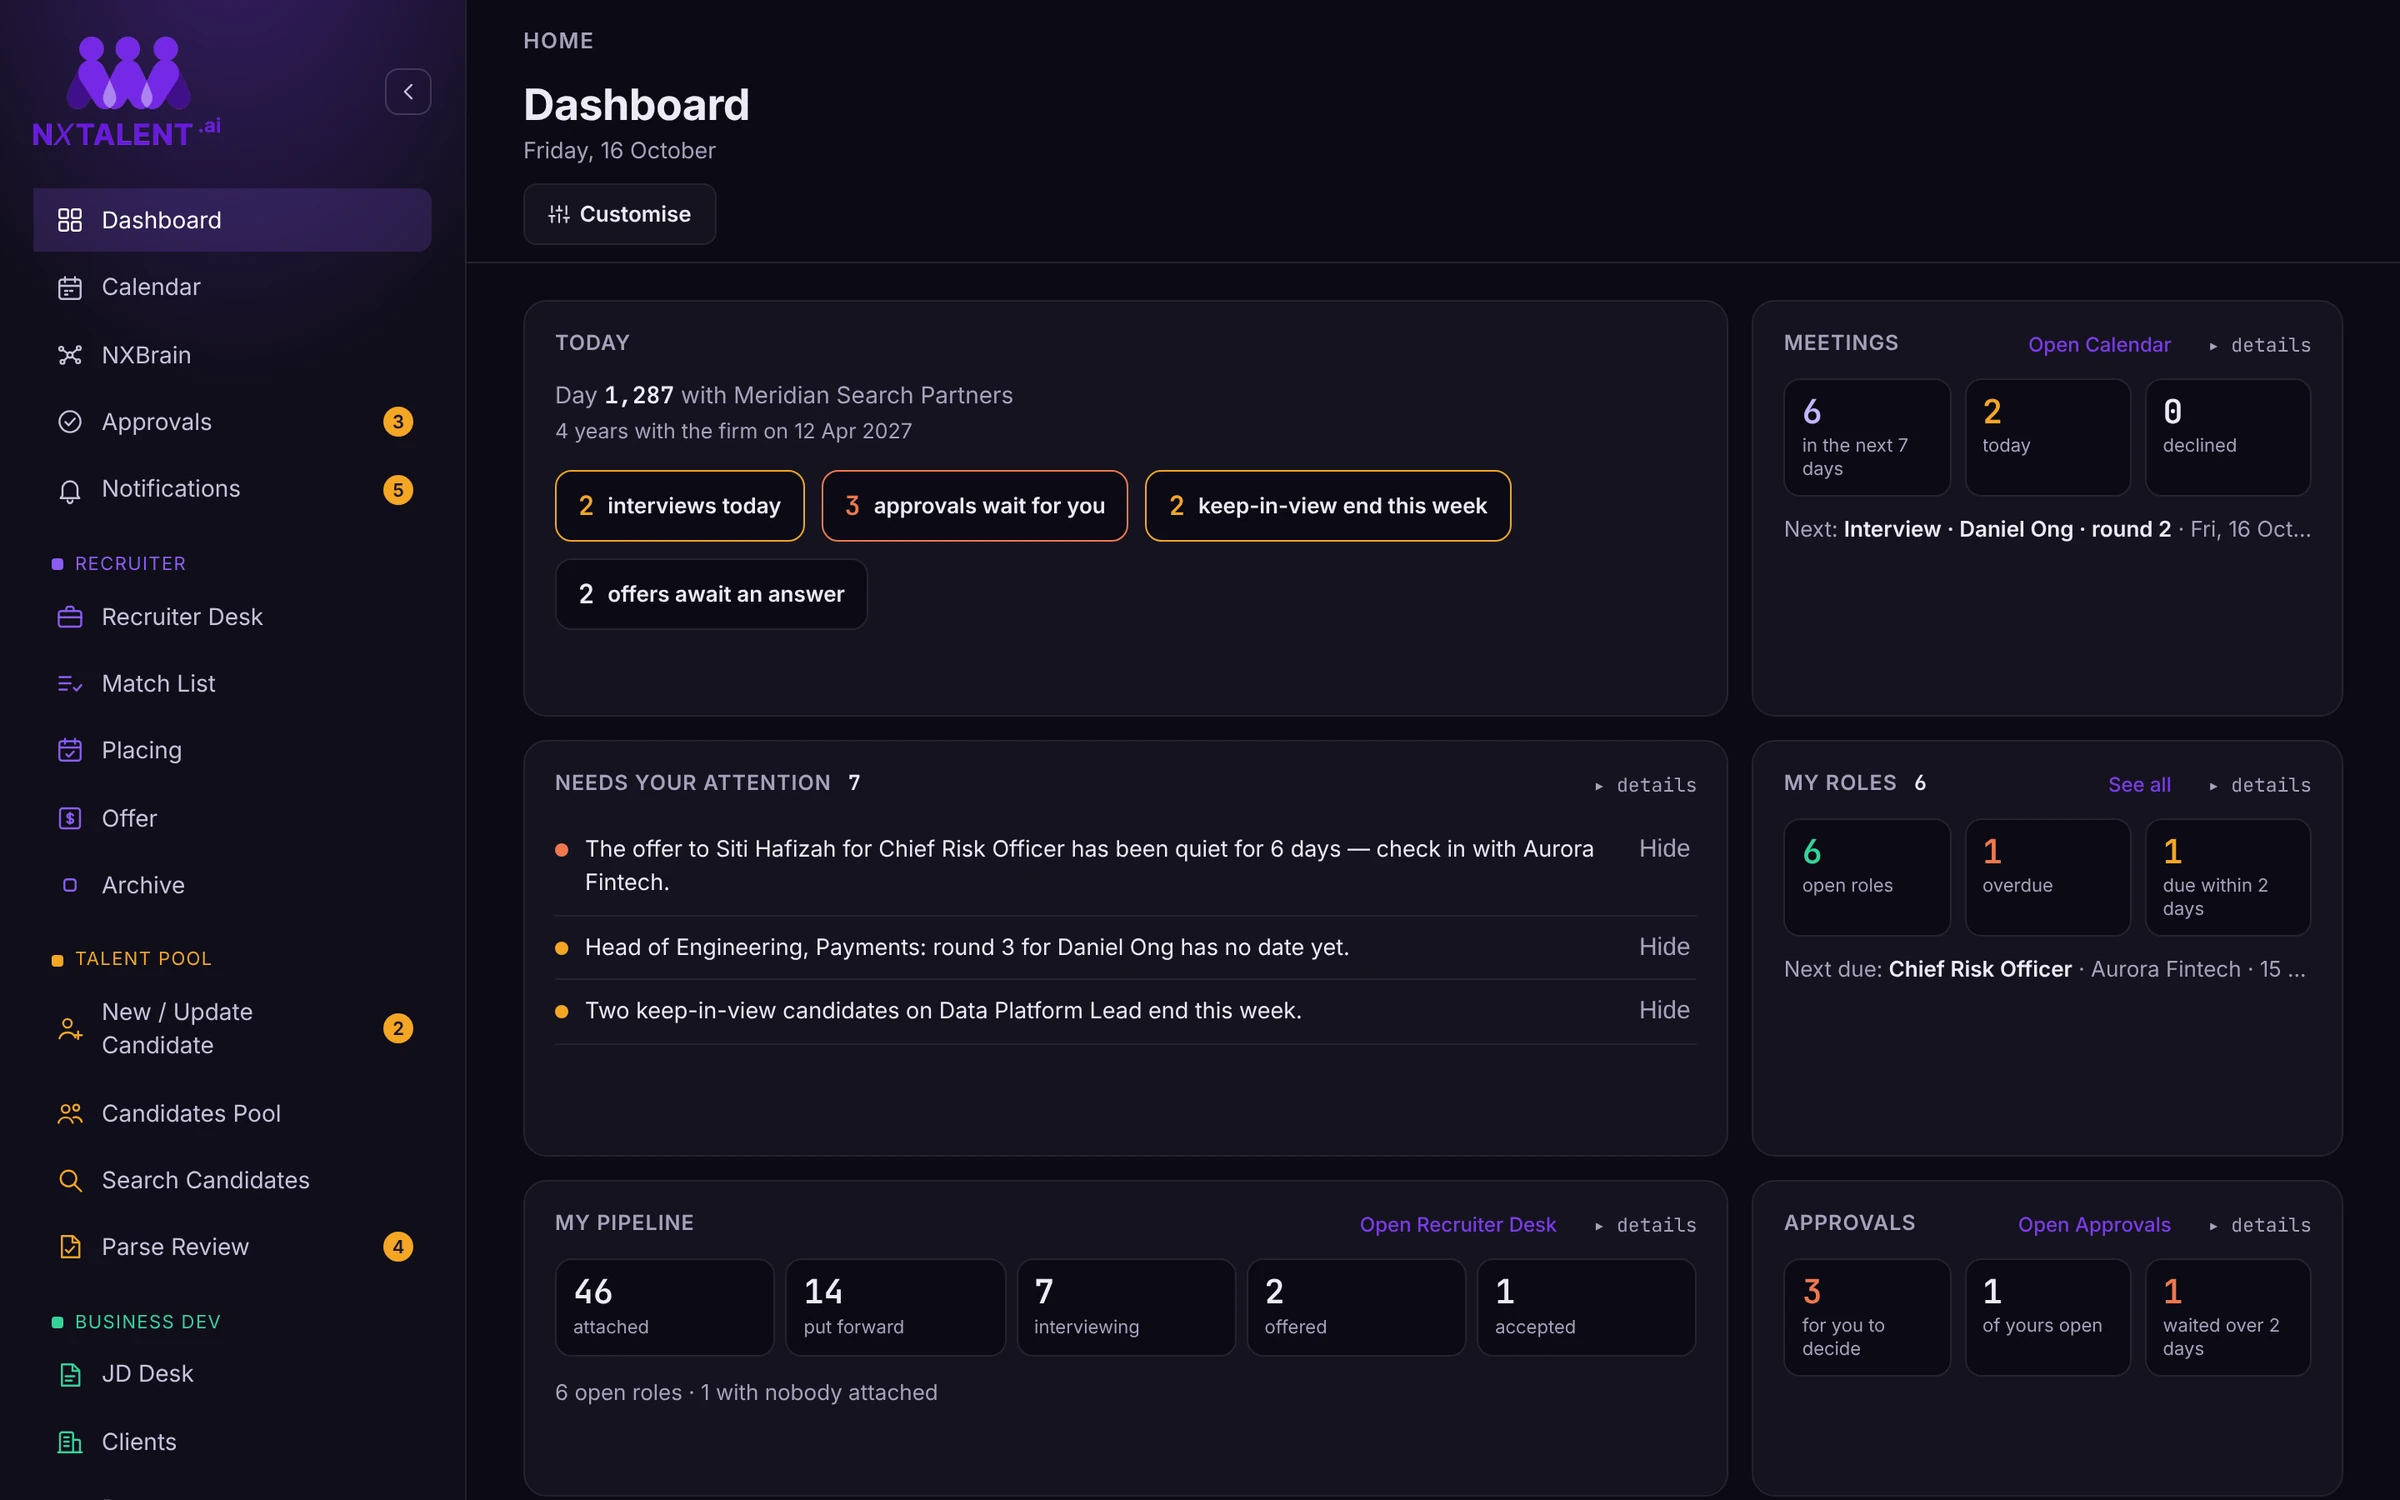Hide the keep-in-view candidates alert
Image resolution: width=2400 pixels, height=1500 pixels.
[1664, 1010]
